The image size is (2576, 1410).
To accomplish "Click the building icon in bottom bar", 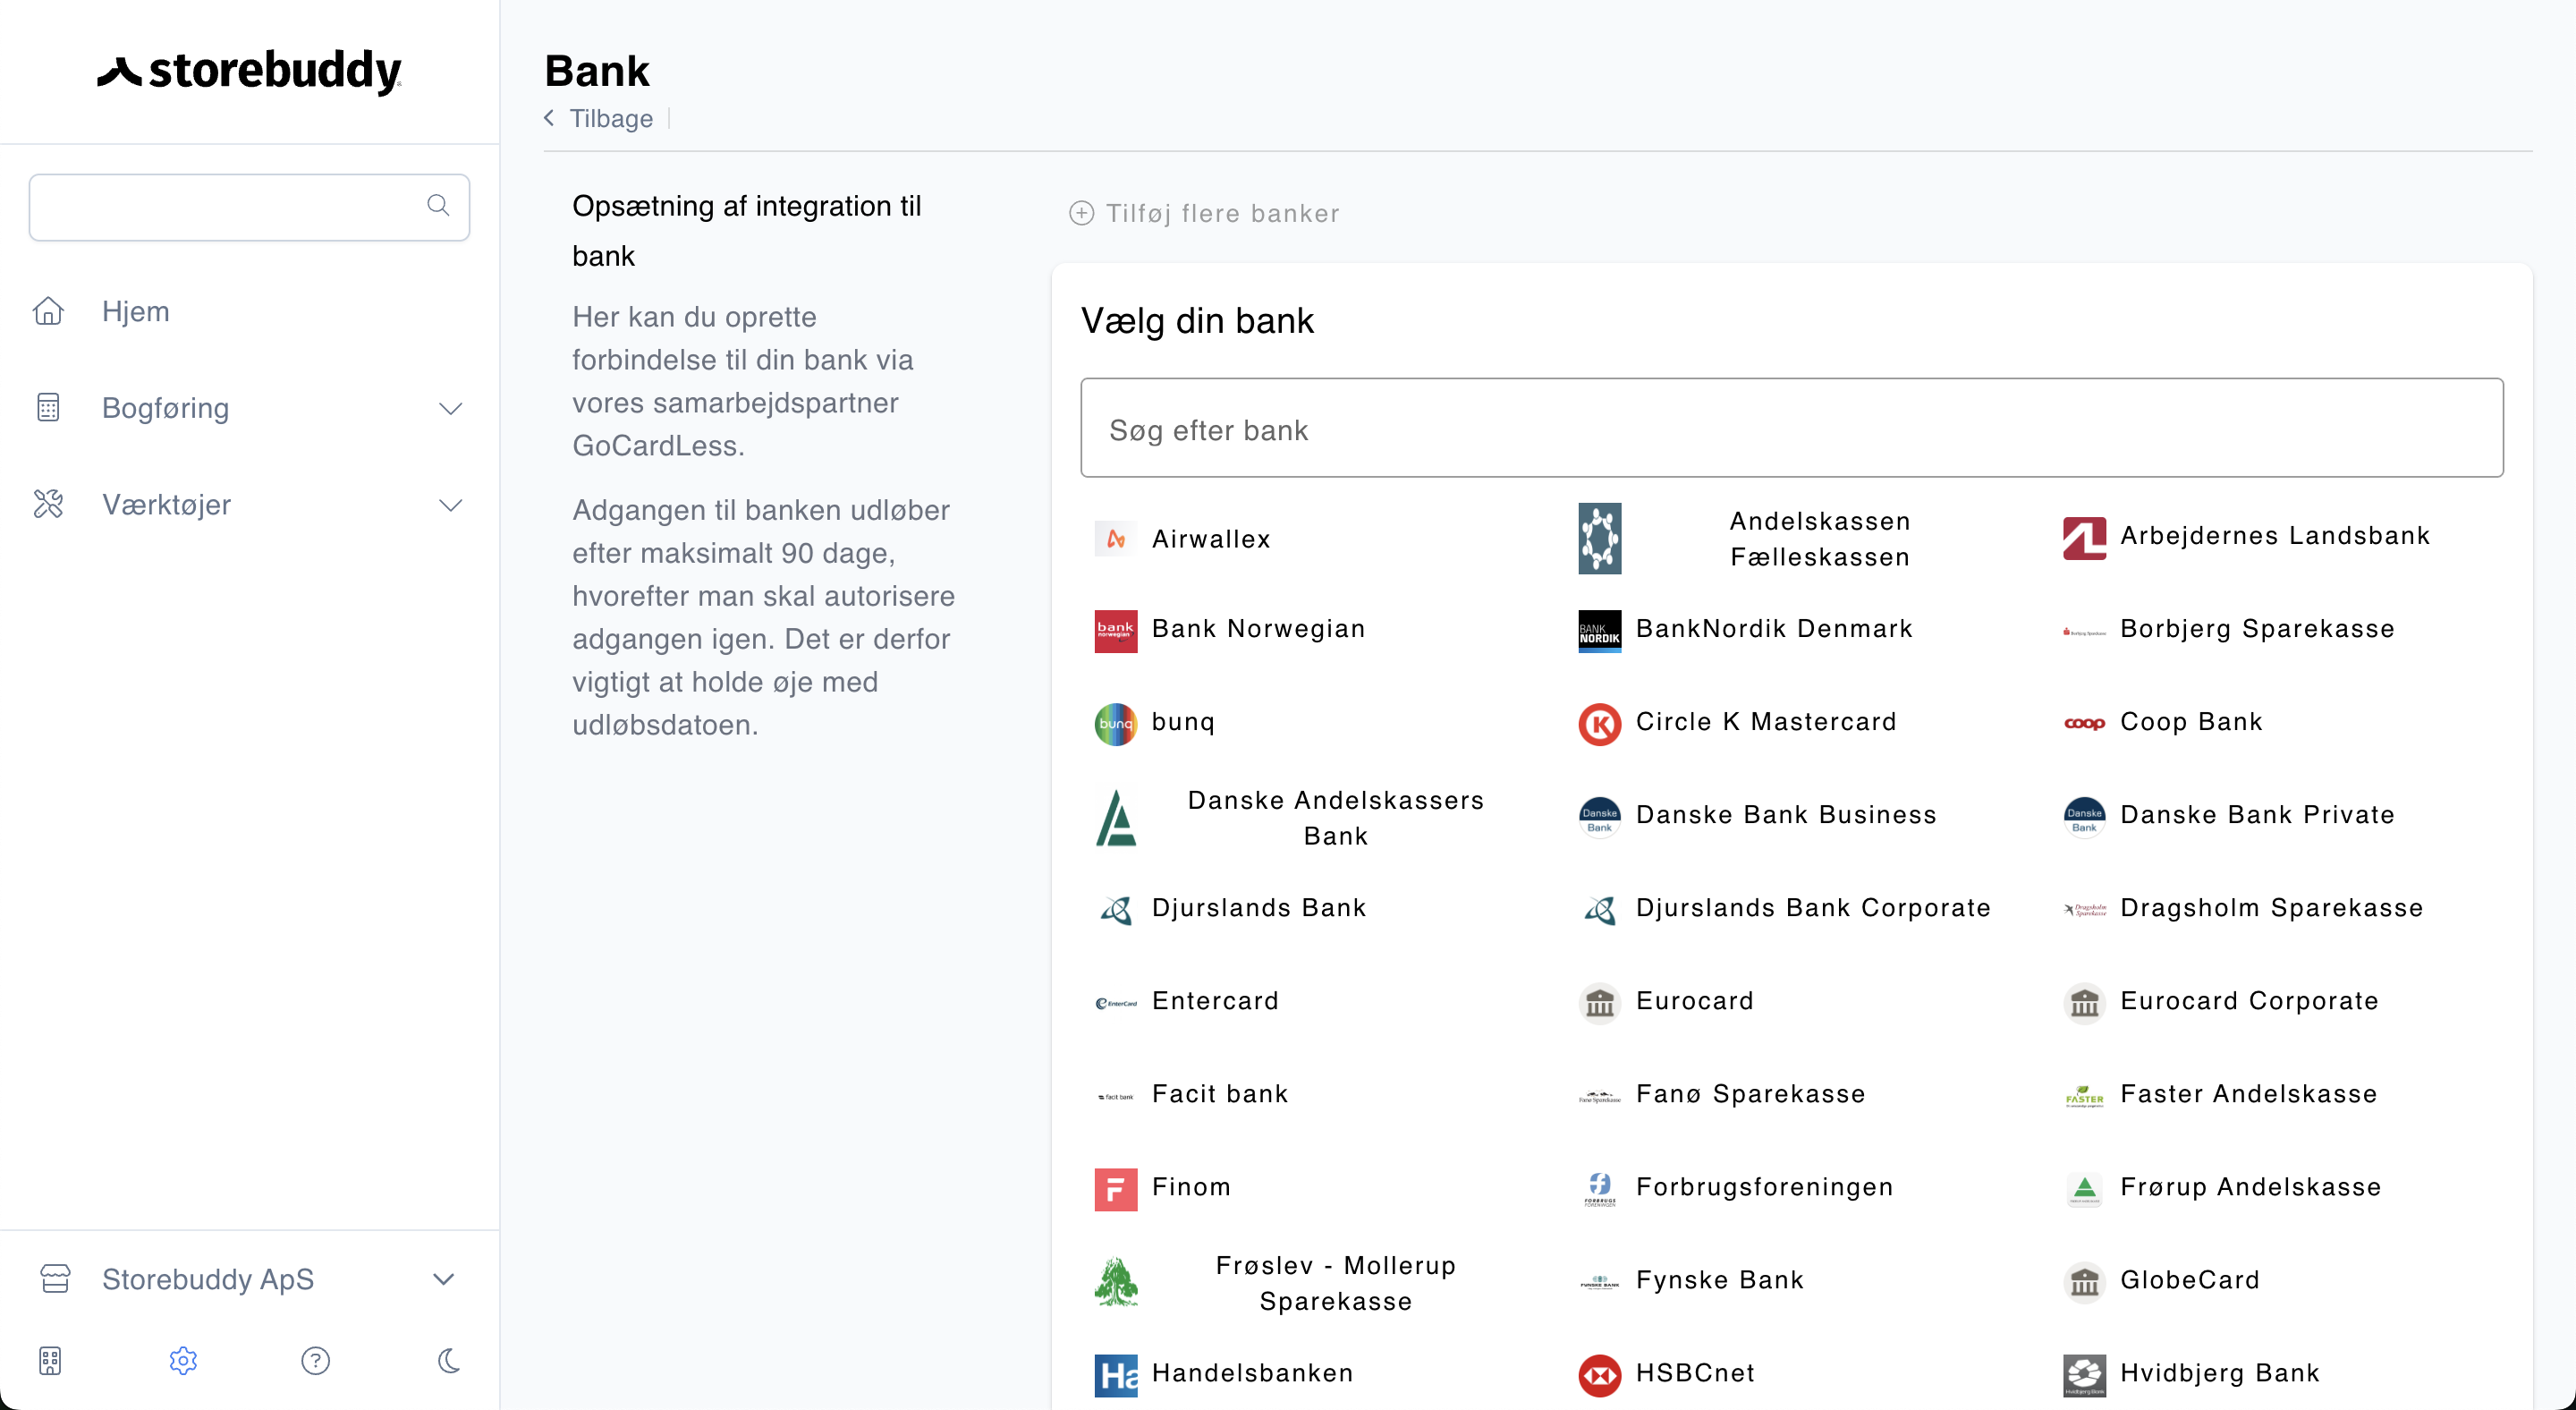I will [x=50, y=1360].
